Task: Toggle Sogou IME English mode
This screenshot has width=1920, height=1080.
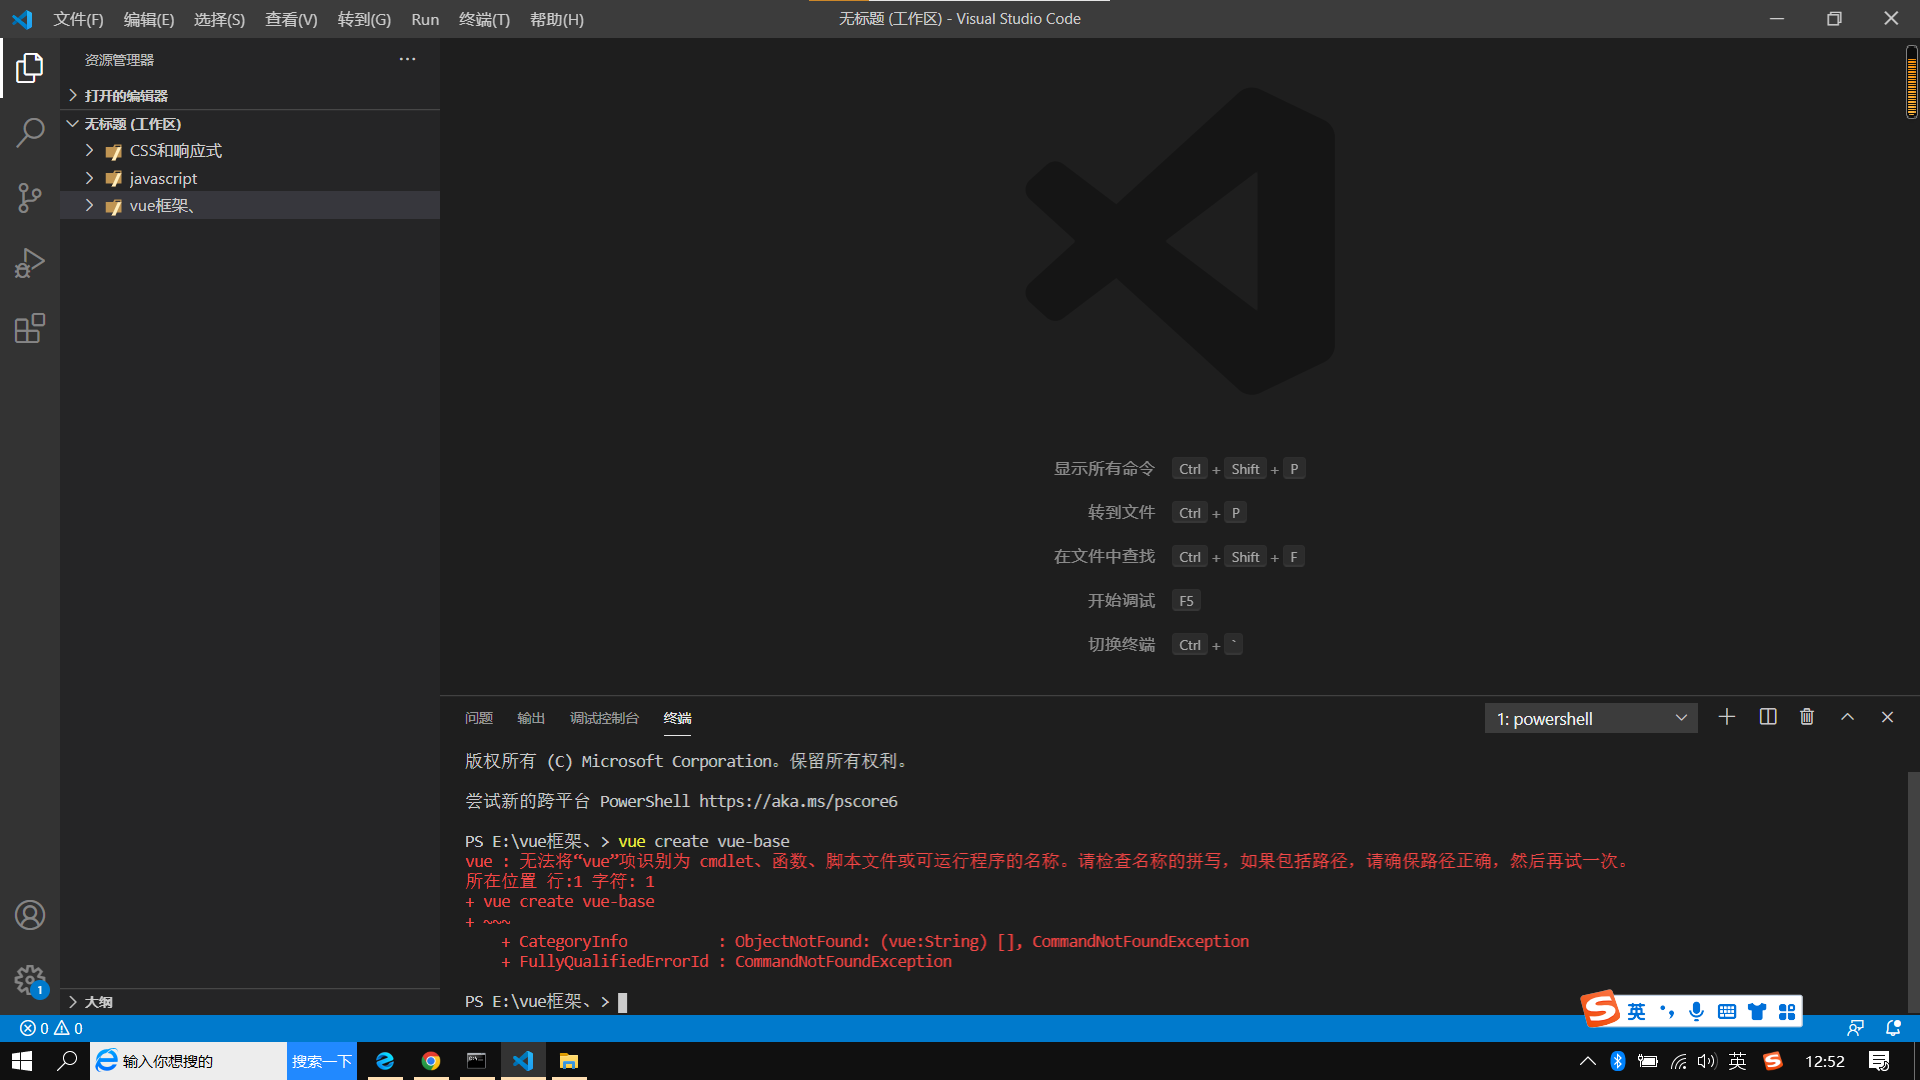Action: tap(1636, 1011)
